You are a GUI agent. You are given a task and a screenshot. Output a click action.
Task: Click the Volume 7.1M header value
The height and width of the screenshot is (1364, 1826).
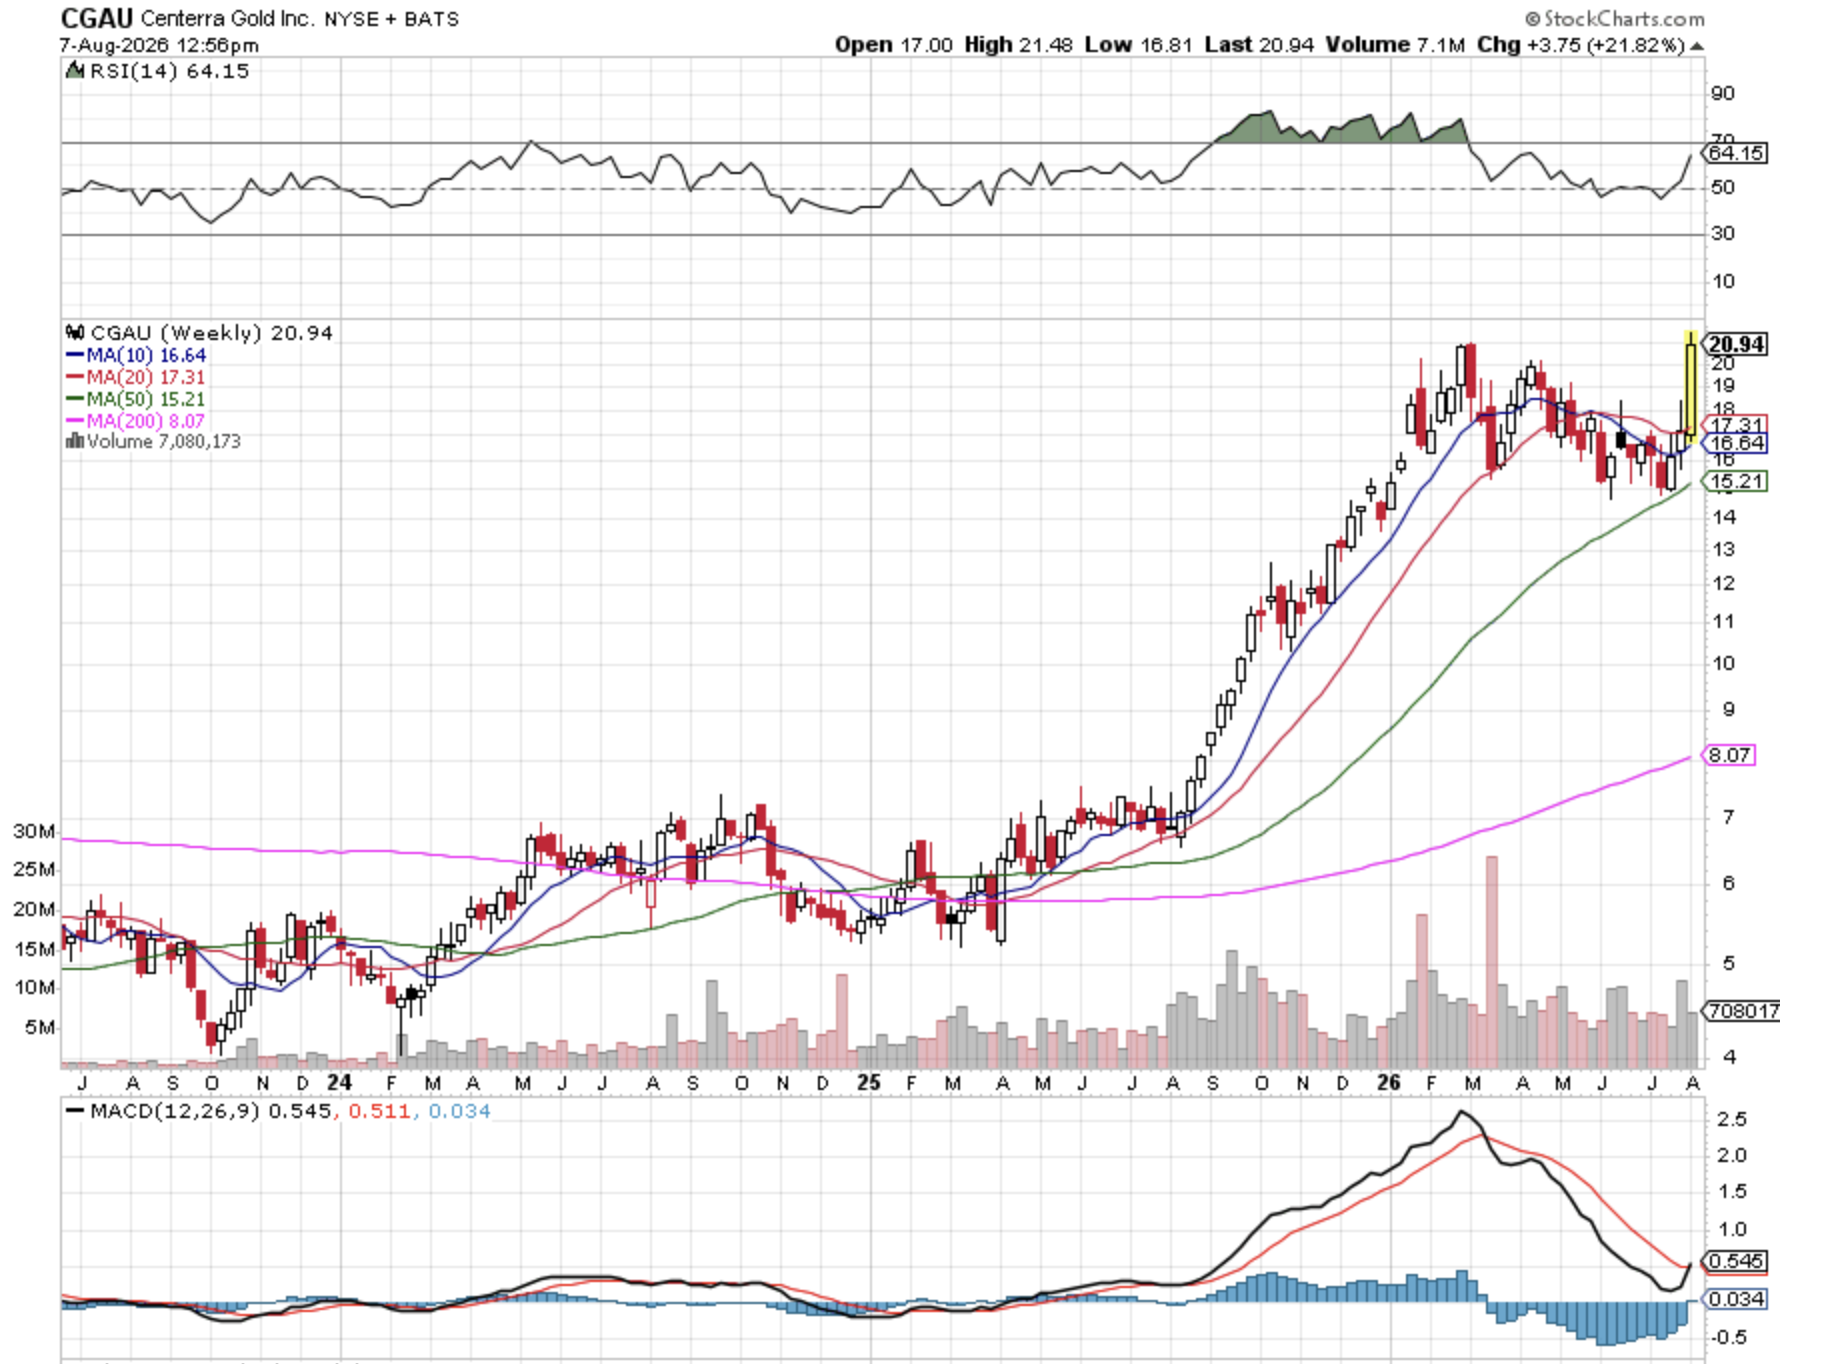(1395, 45)
